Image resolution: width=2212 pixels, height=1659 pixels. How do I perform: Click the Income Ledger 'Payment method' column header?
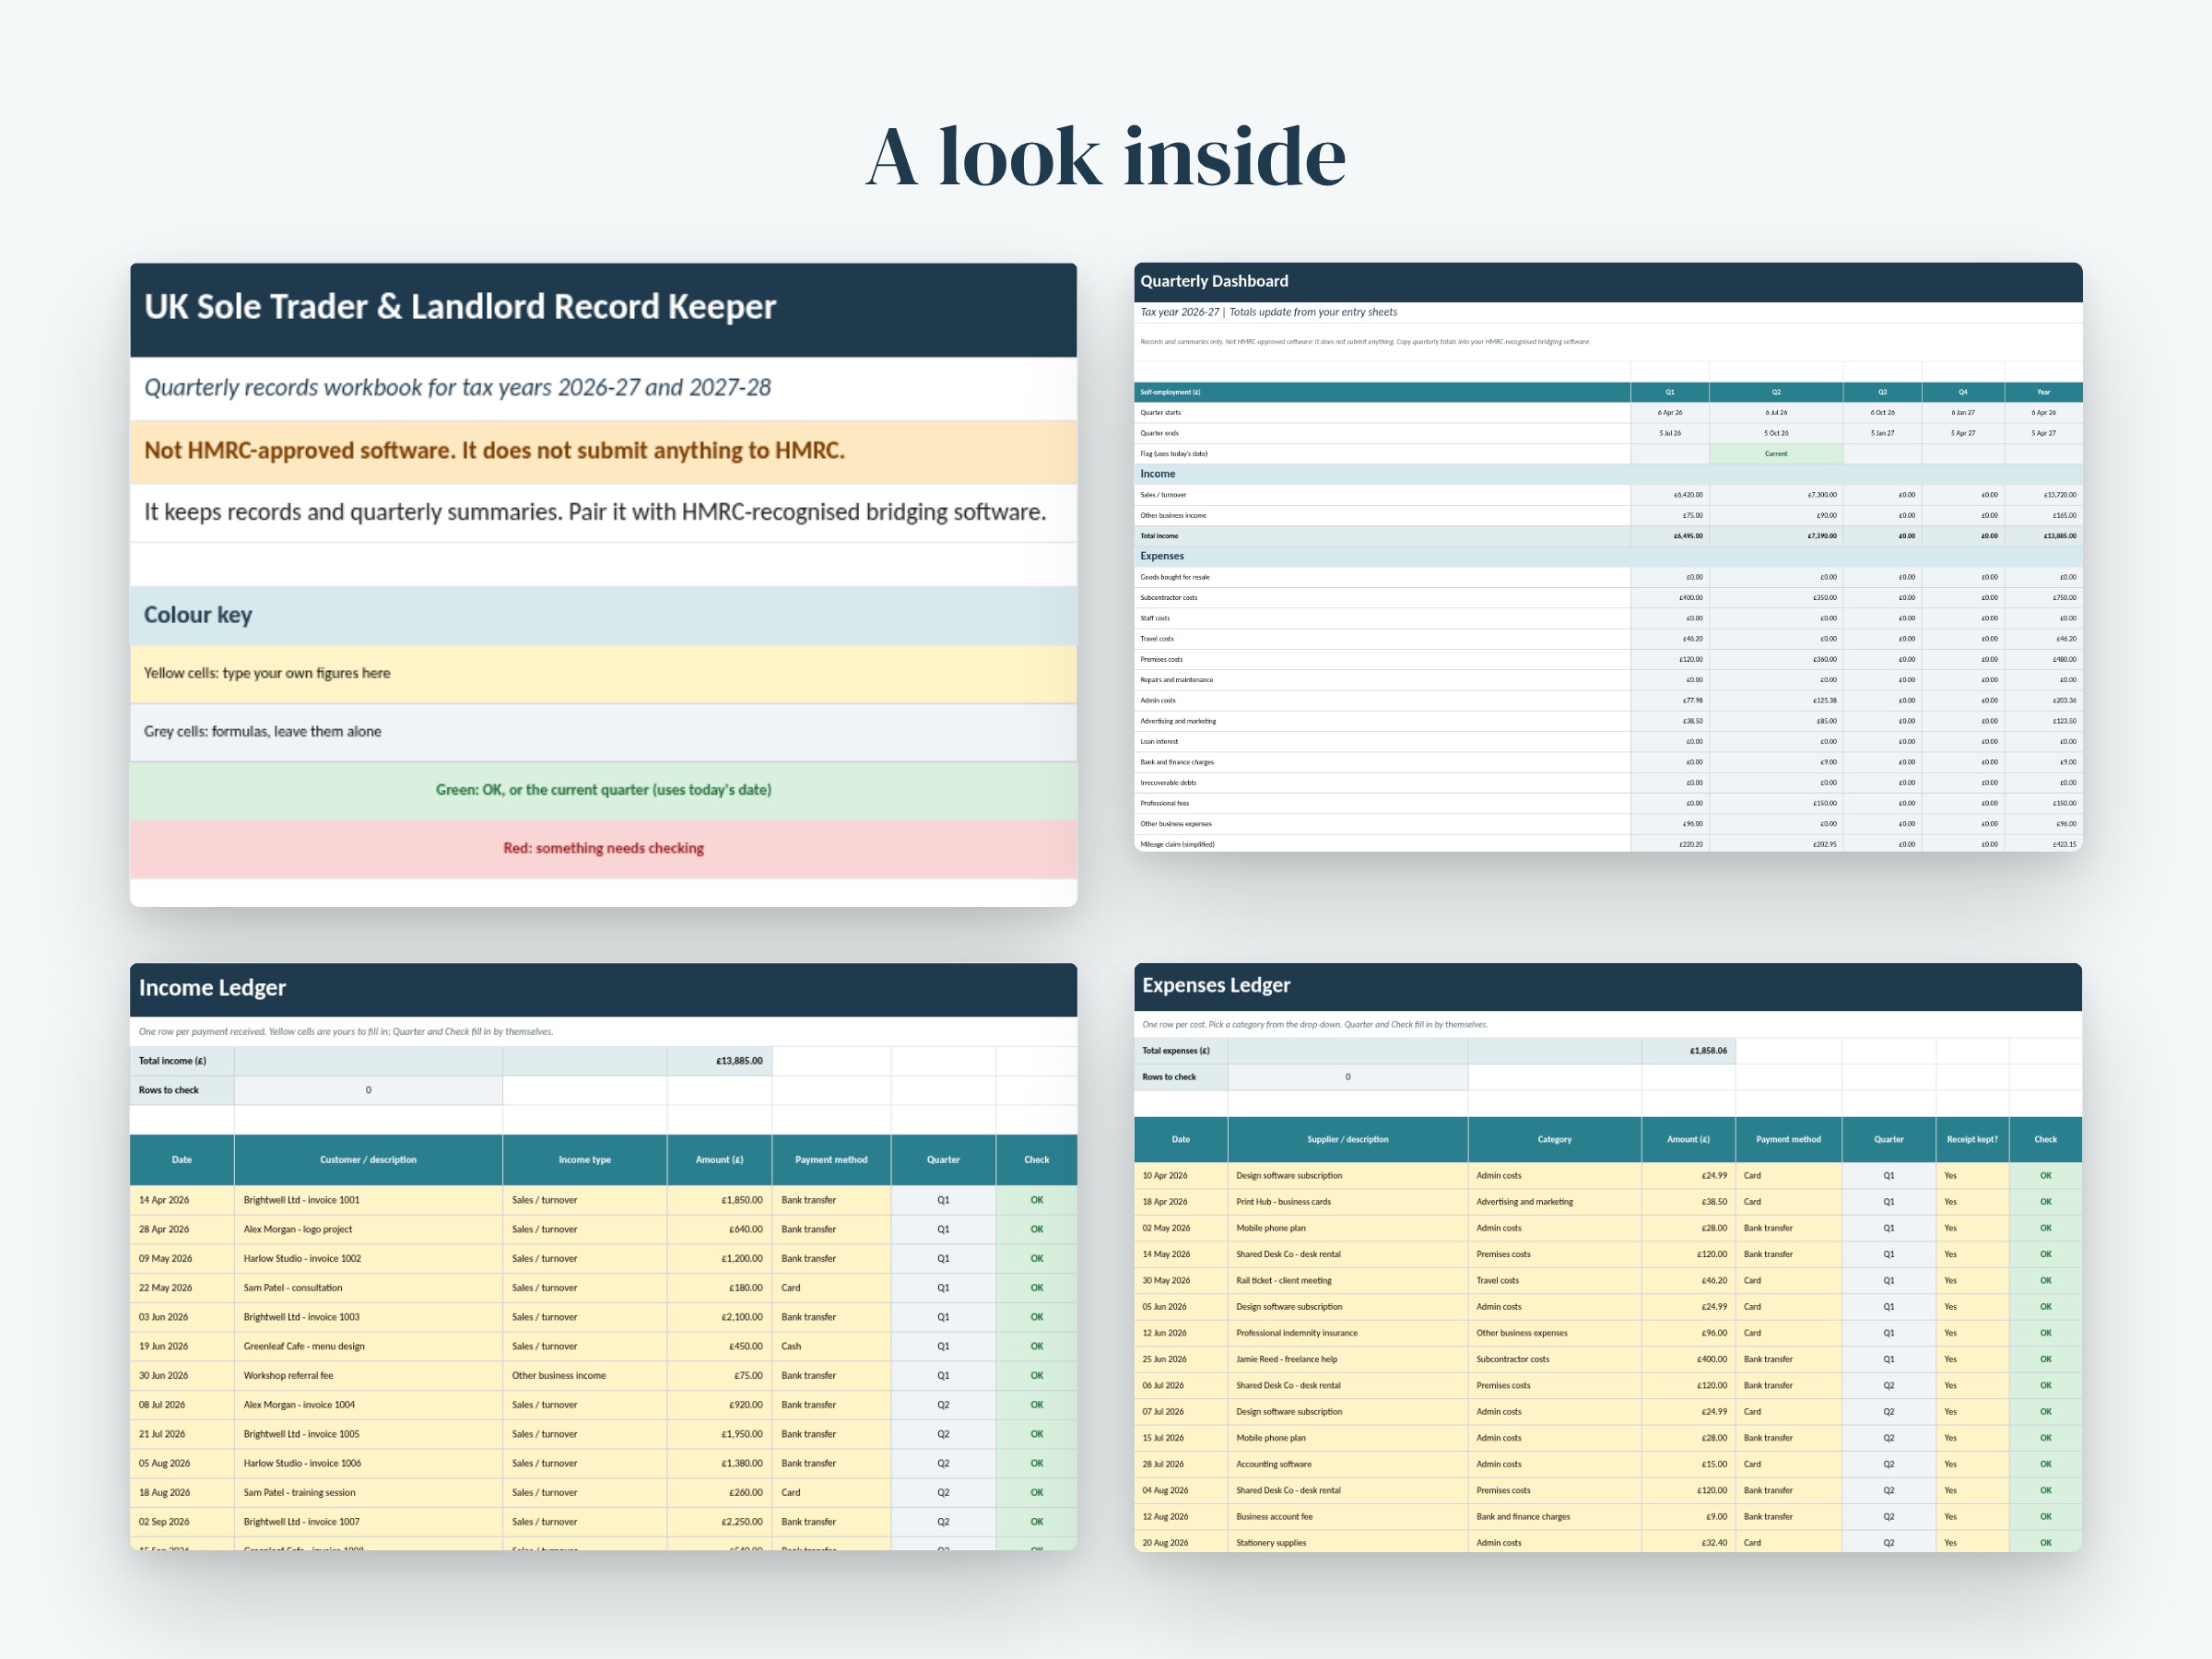[x=831, y=1160]
